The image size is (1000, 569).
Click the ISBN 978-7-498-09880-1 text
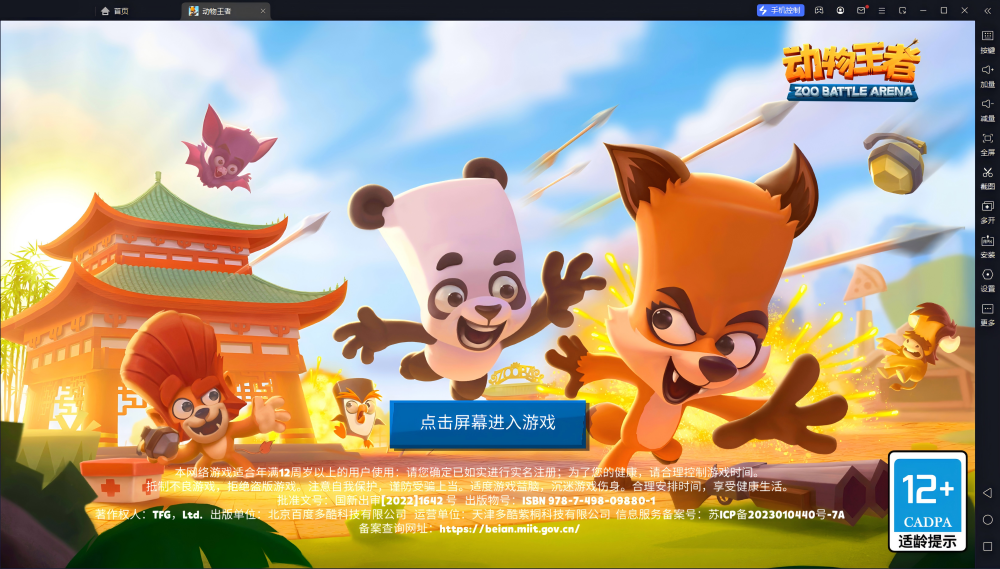click(x=589, y=501)
